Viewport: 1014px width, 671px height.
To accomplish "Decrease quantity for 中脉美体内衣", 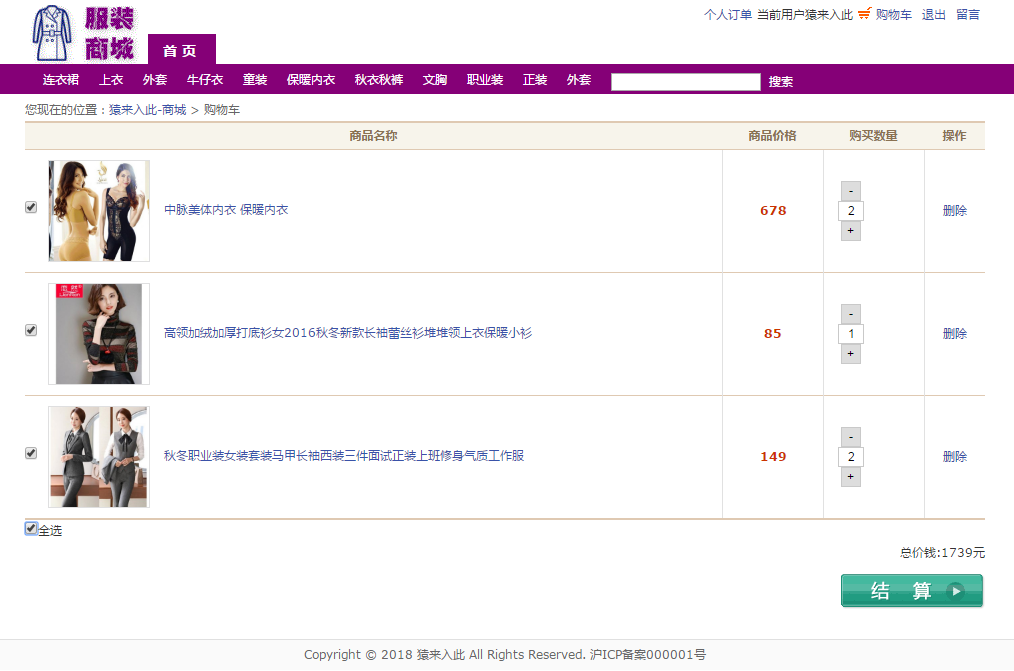I will (x=850, y=191).
